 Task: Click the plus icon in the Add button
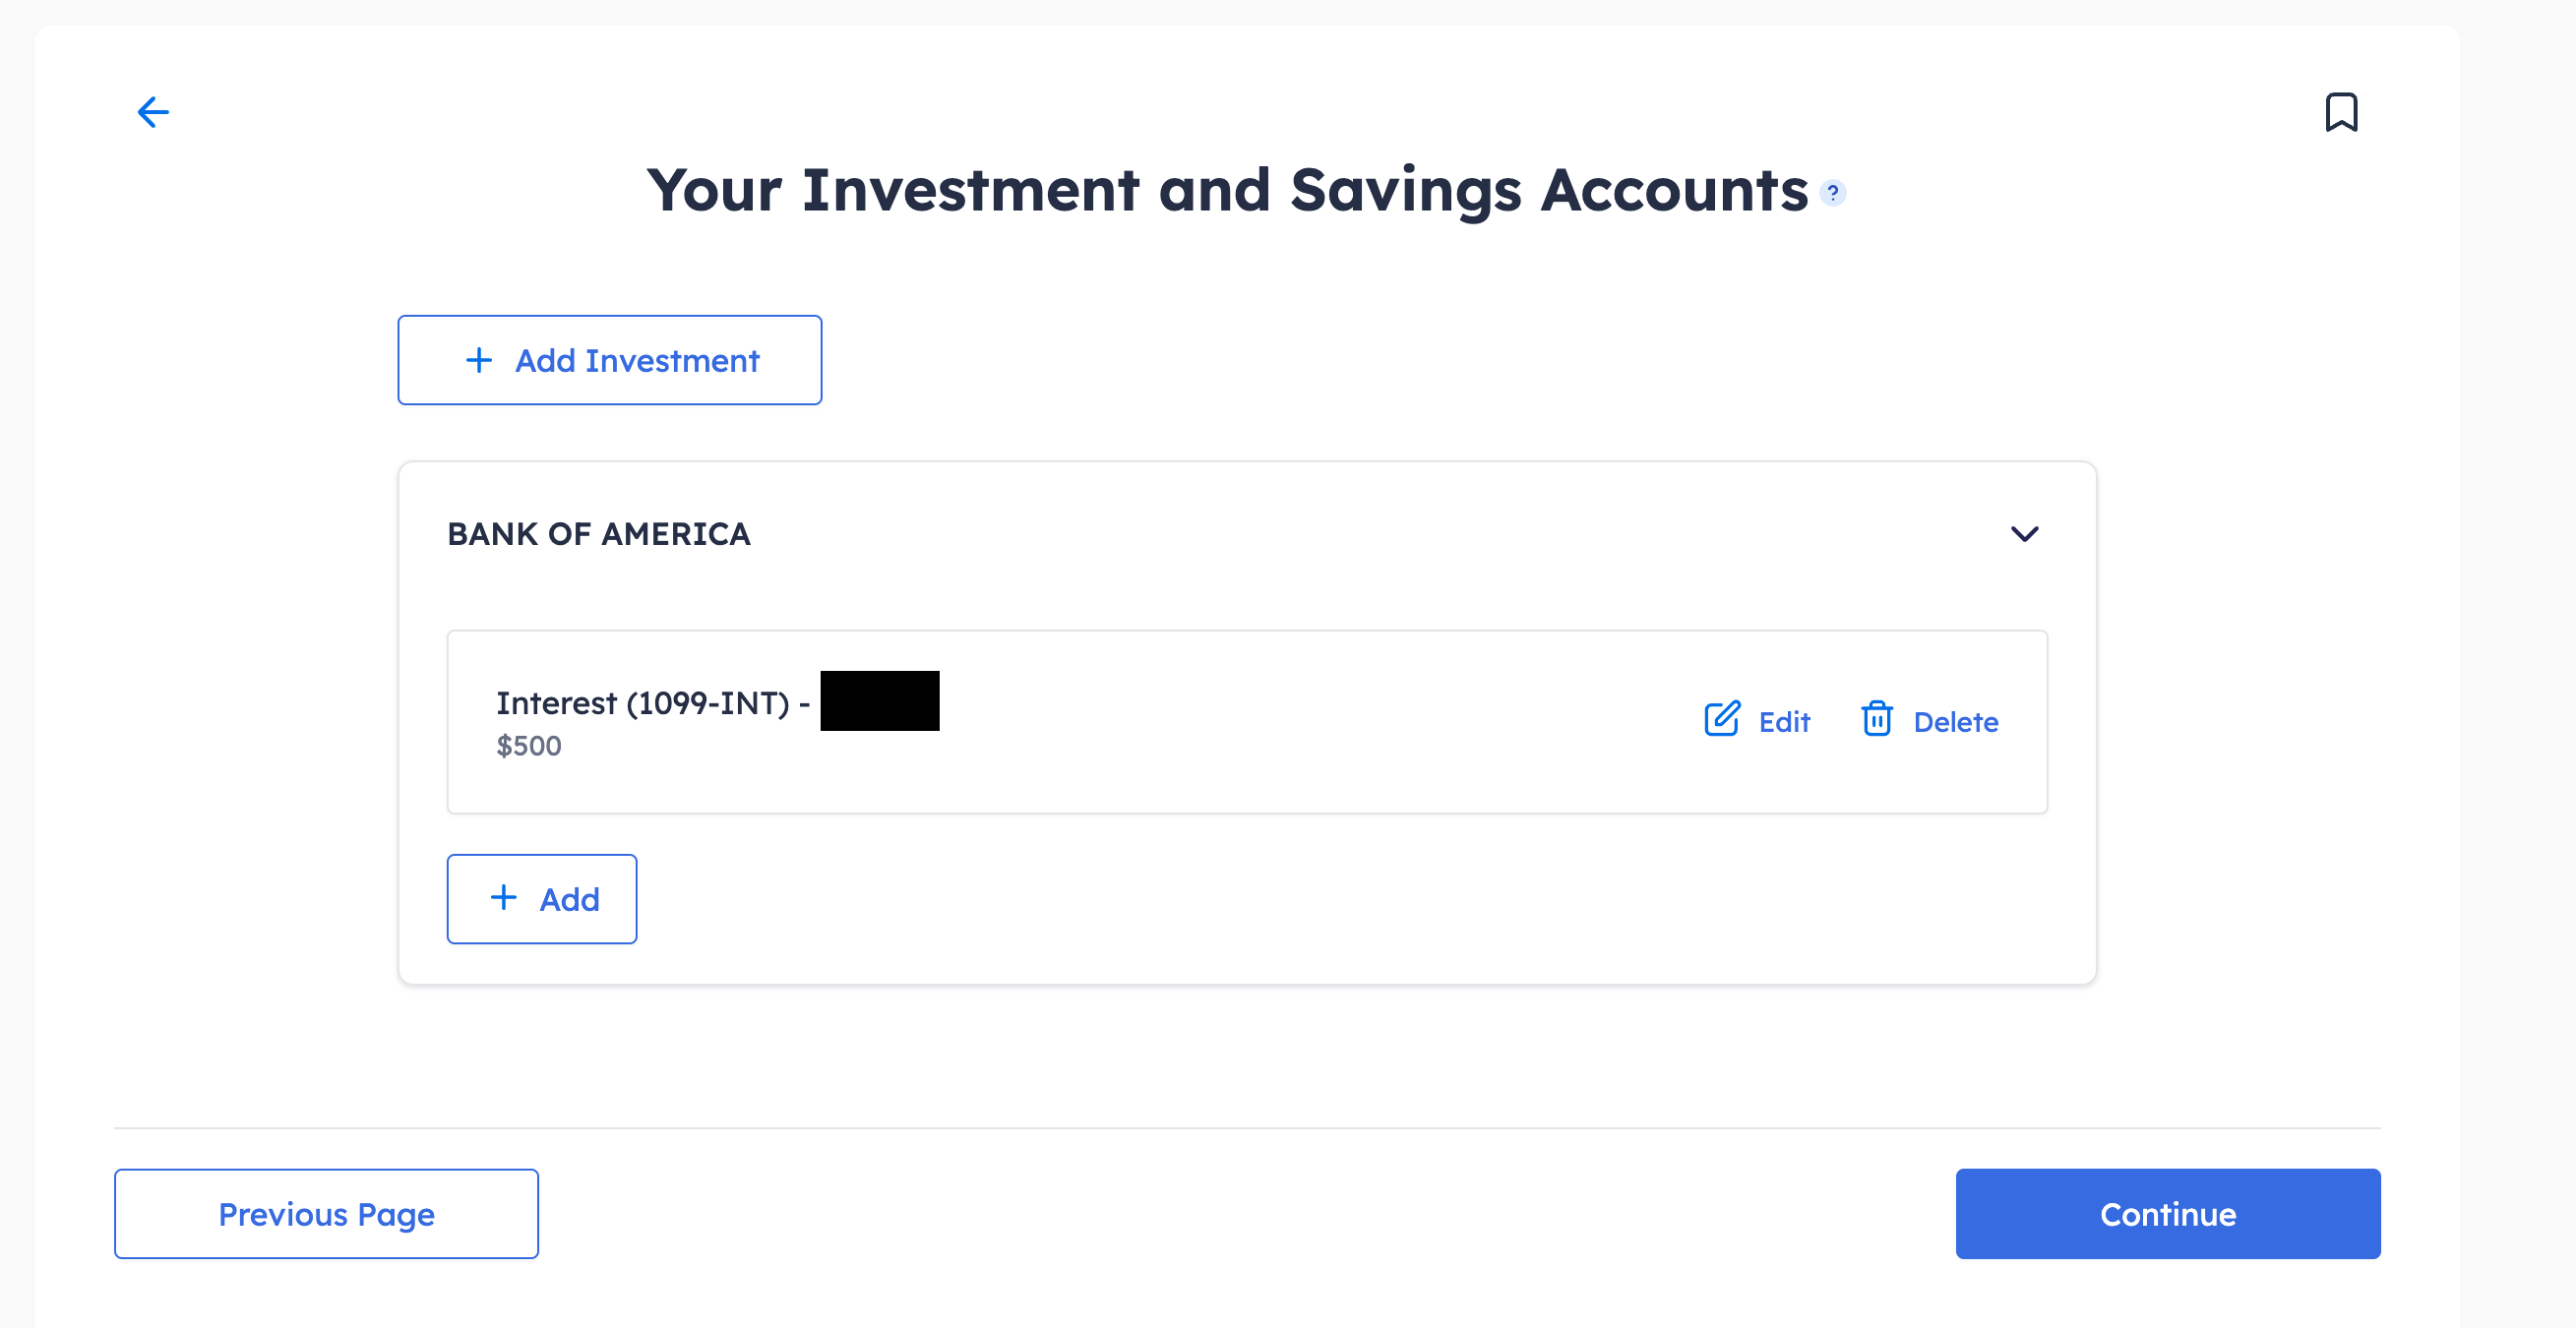pos(504,898)
